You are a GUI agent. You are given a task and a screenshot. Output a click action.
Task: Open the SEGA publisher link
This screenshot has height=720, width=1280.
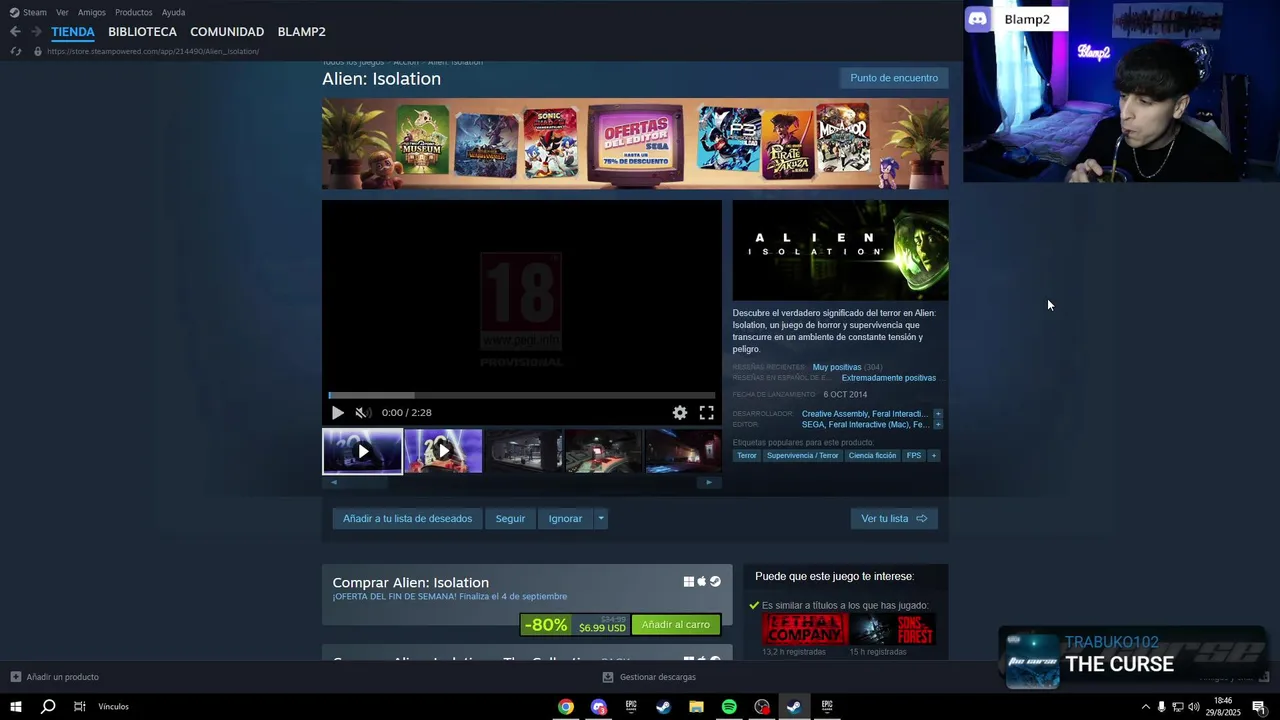[813, 425]
